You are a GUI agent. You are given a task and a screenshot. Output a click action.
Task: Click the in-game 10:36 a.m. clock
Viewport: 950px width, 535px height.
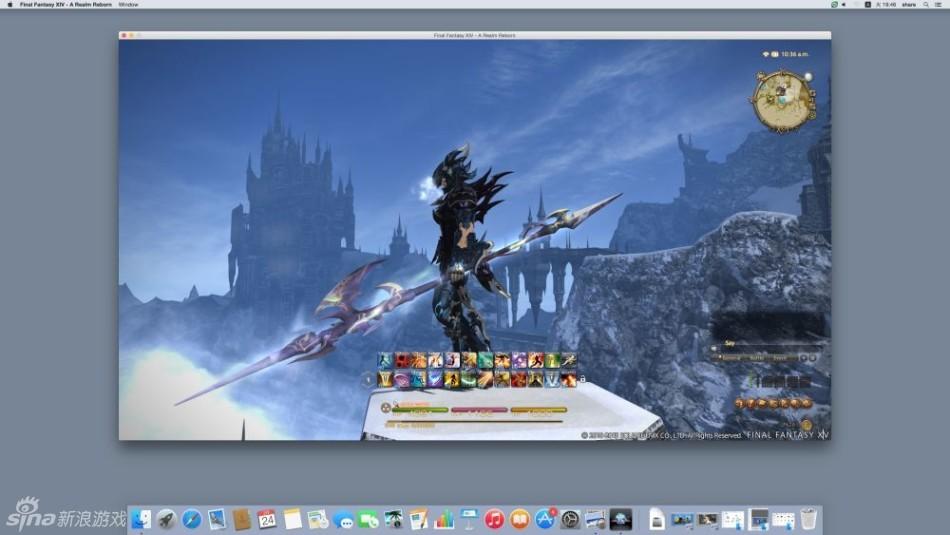coord(794,55)
